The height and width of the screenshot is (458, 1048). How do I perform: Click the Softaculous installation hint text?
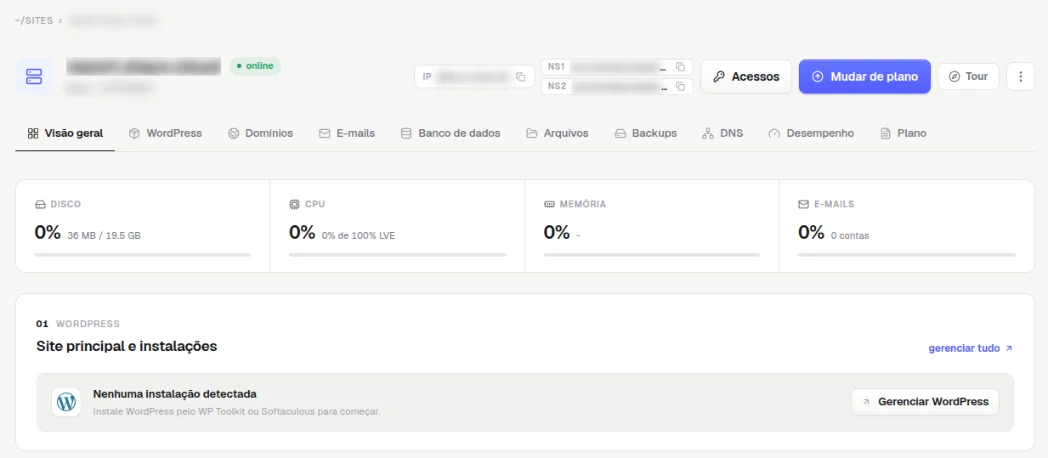click(x=237, y=411)
